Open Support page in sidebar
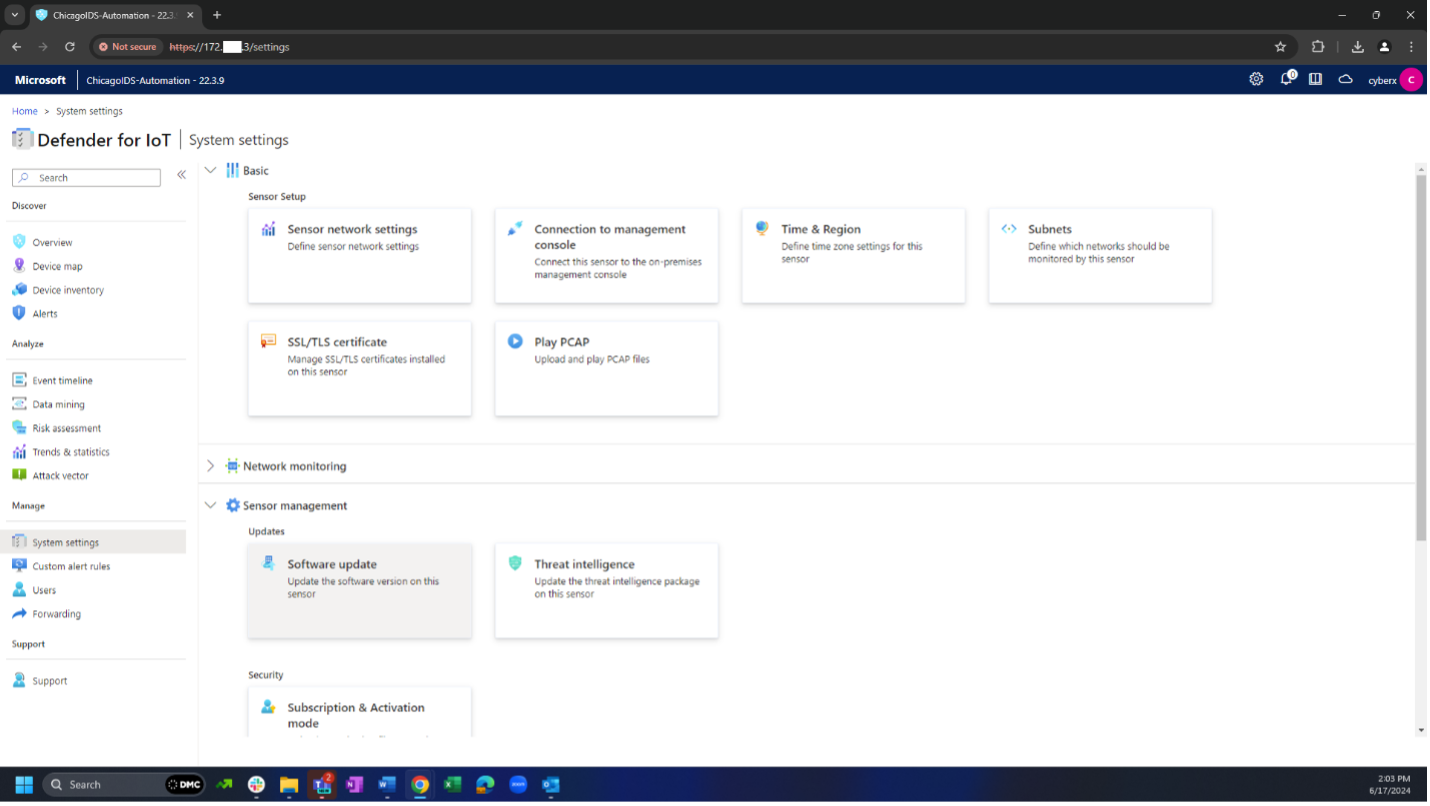 tap(49, 681)
